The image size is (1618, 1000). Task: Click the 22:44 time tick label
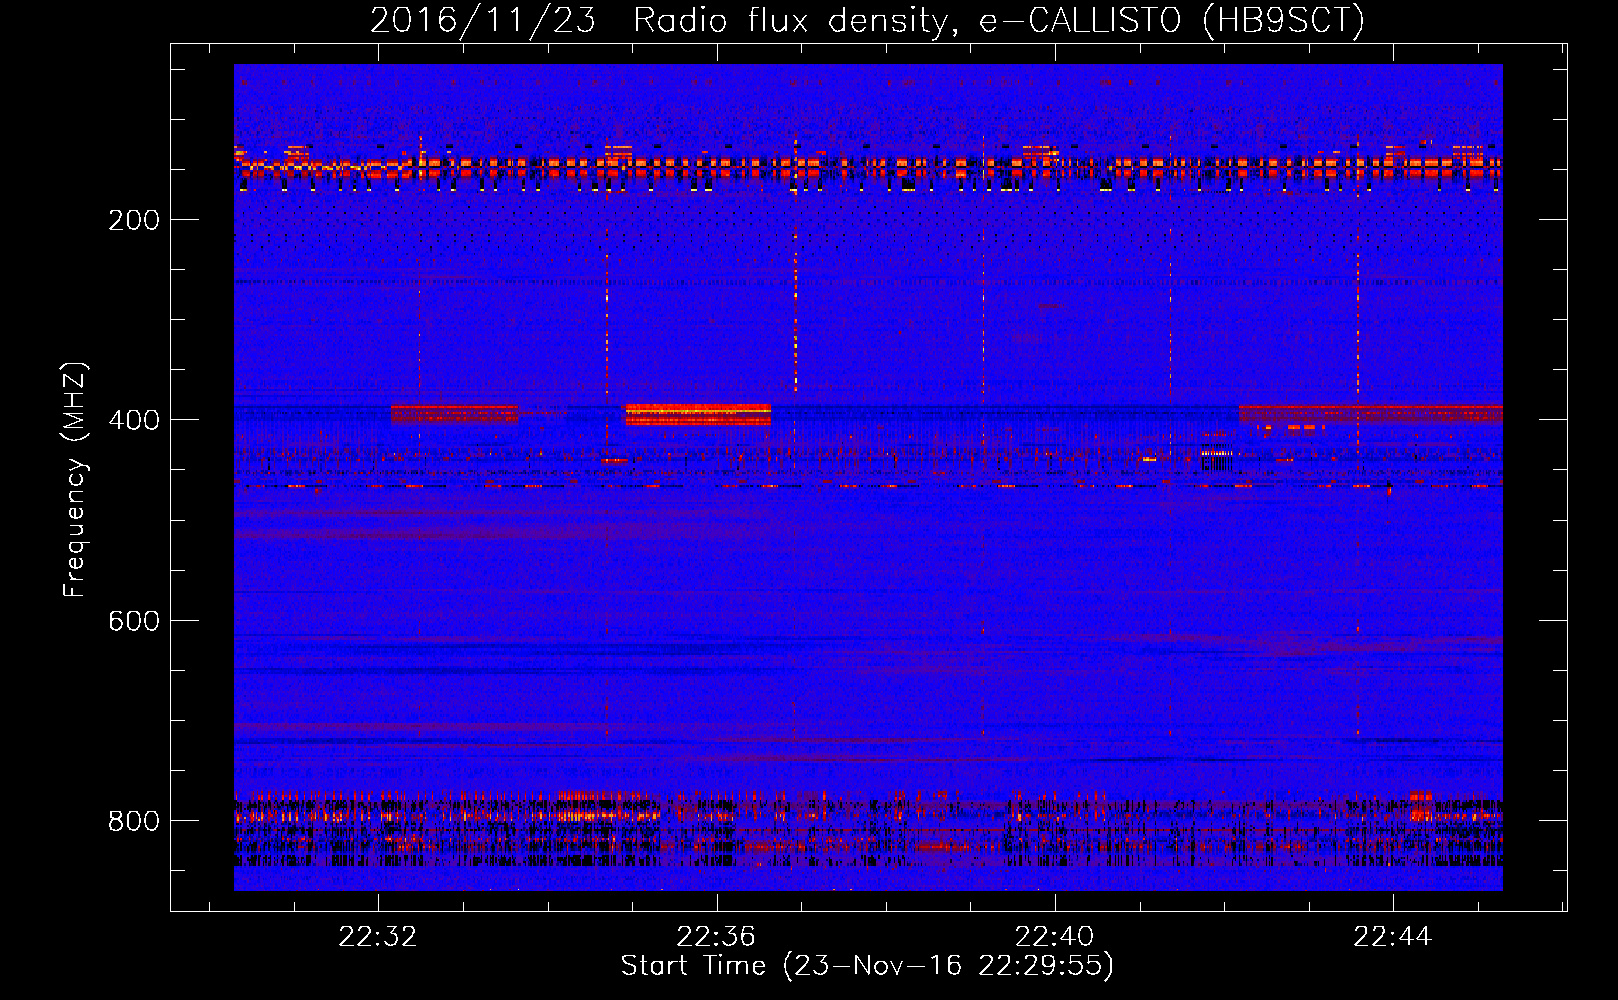(1392, 937)
